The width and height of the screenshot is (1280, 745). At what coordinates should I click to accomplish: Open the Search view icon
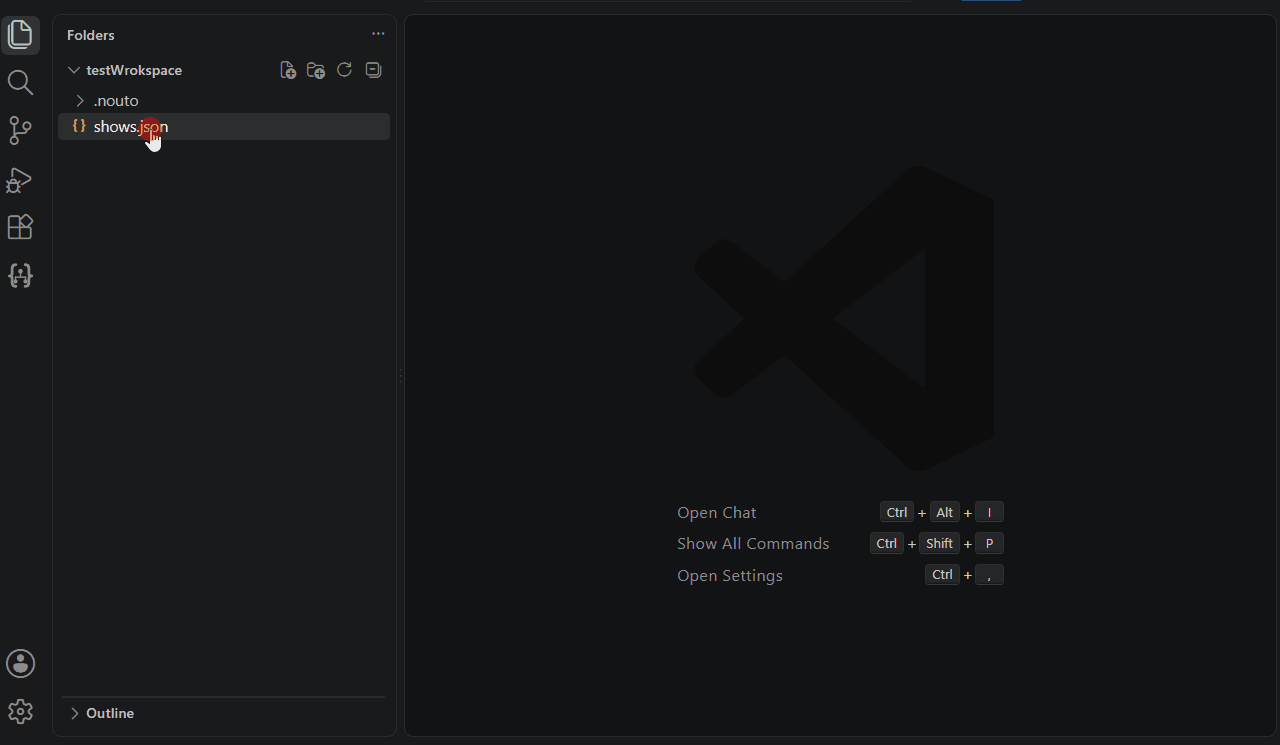(x=20, y=83)
